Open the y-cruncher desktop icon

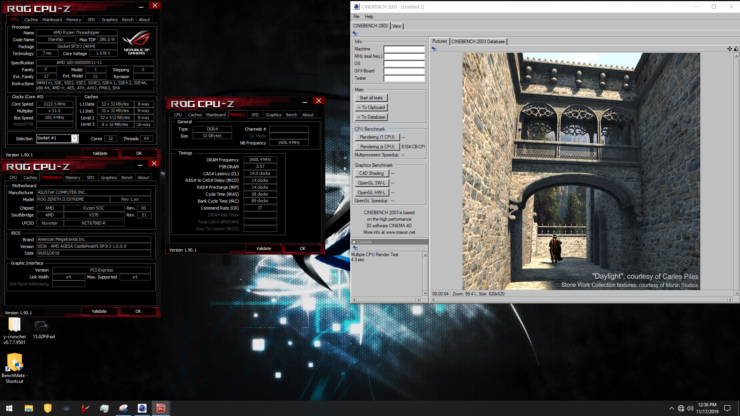[15, 327]
